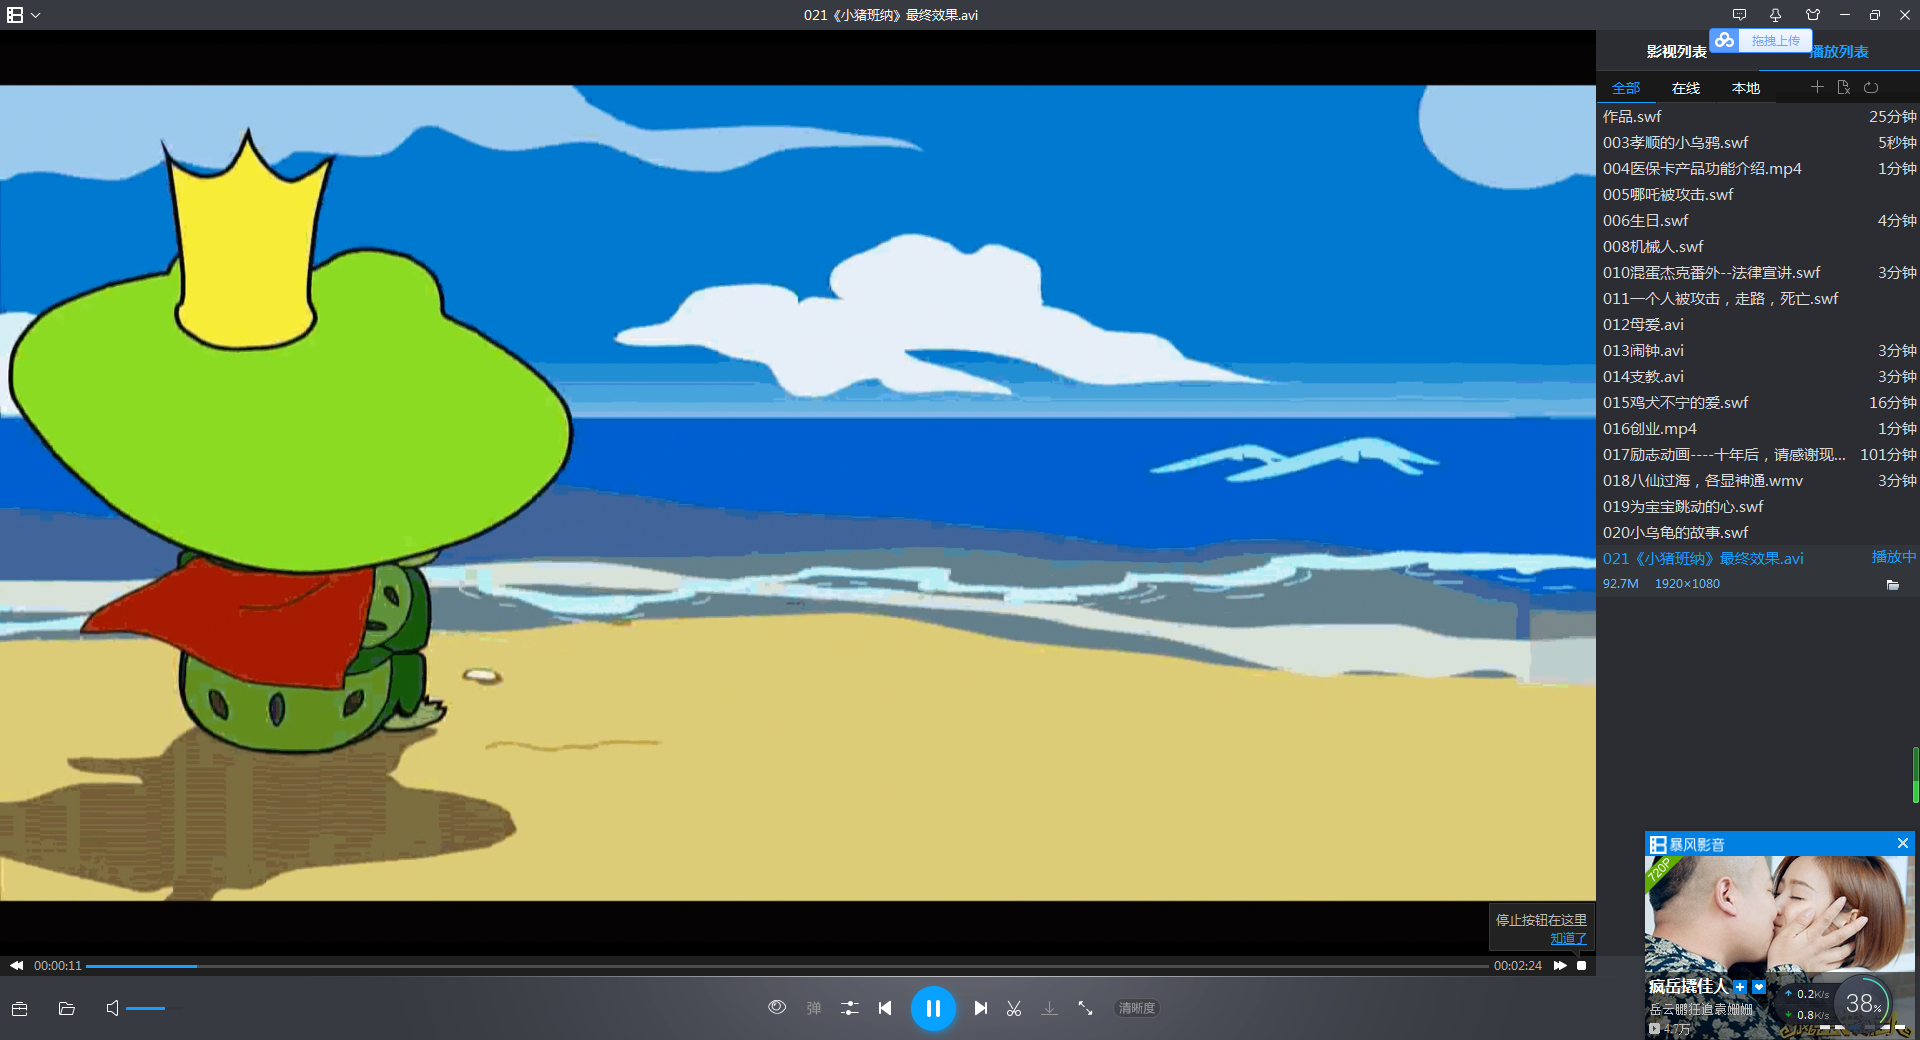
Task: Select 019为宝宝跳动的心.swf in playlist
Action: pyautogui.click(x=1758, y=507)
